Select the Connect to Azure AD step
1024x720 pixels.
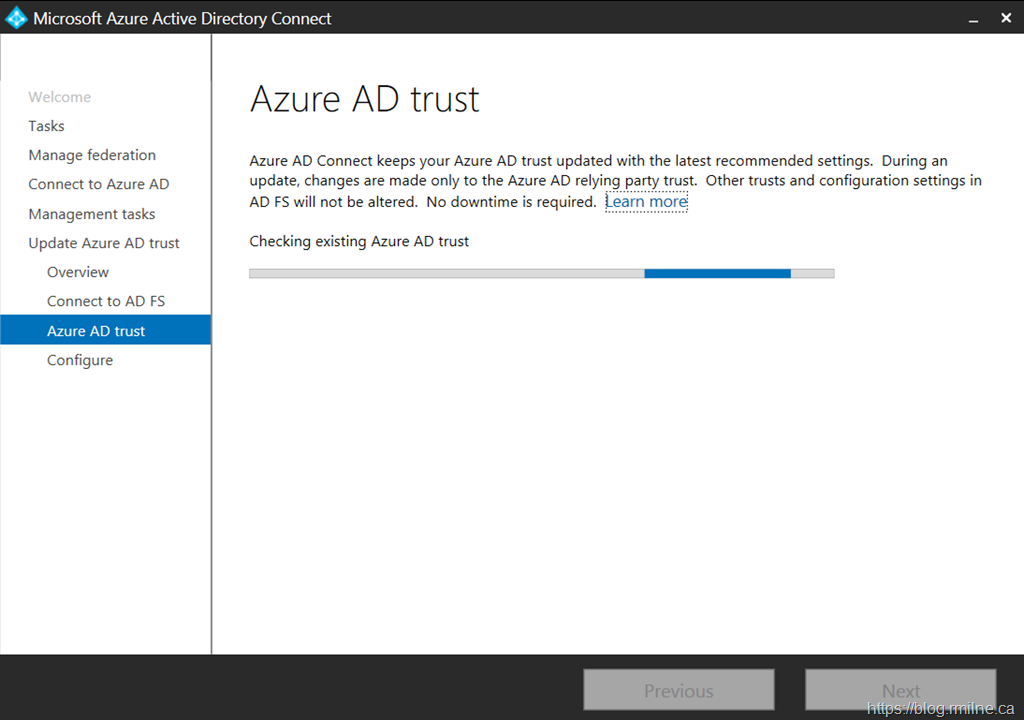coord(98,184)
